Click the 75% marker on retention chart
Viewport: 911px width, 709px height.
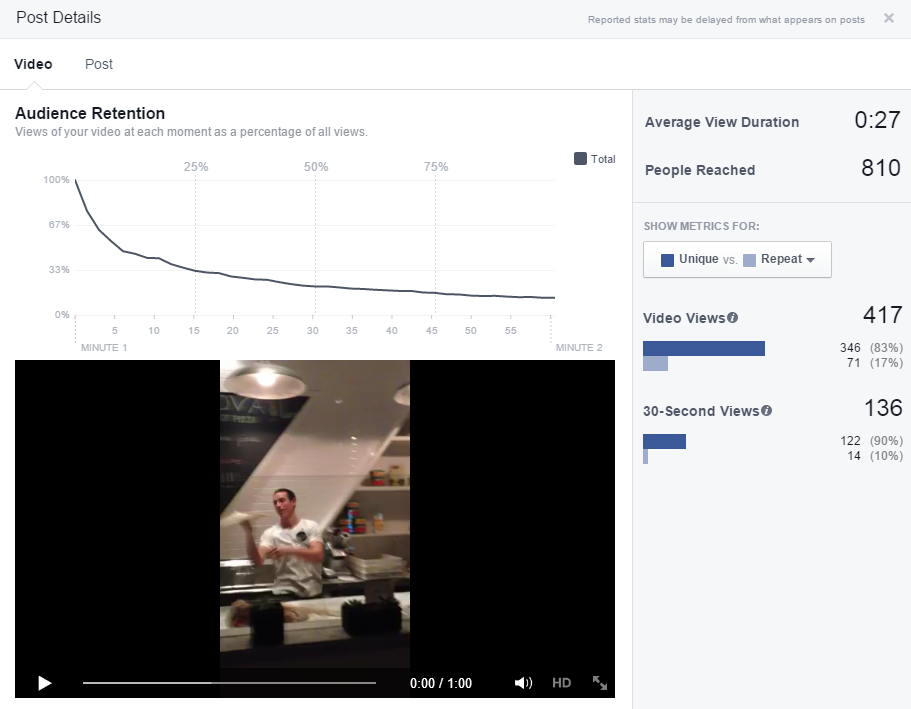[436, 167]
